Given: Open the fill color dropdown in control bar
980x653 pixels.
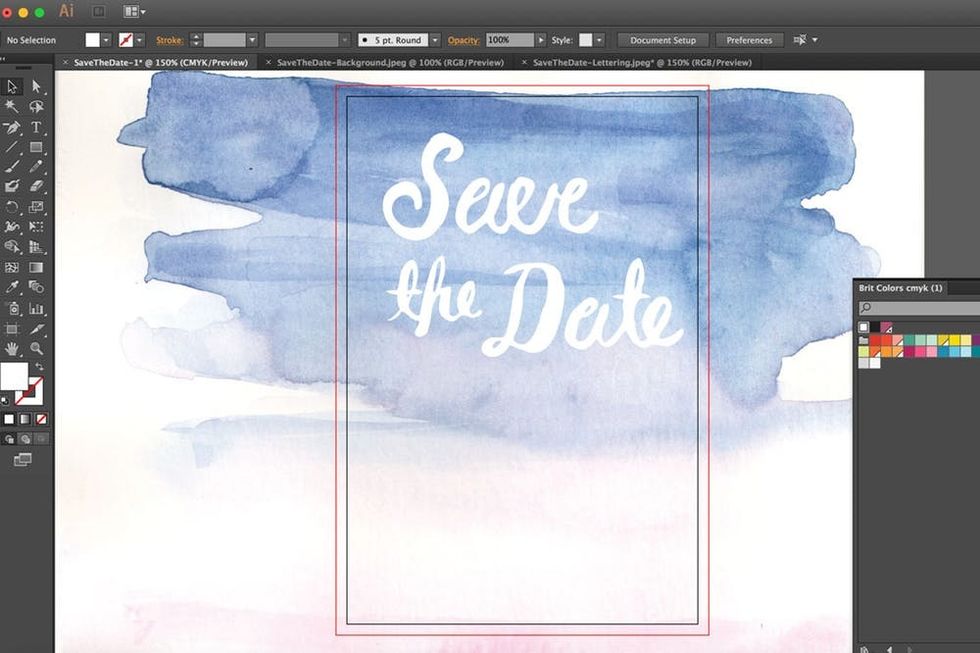Looking at the screenshot, I should [107, 40].
